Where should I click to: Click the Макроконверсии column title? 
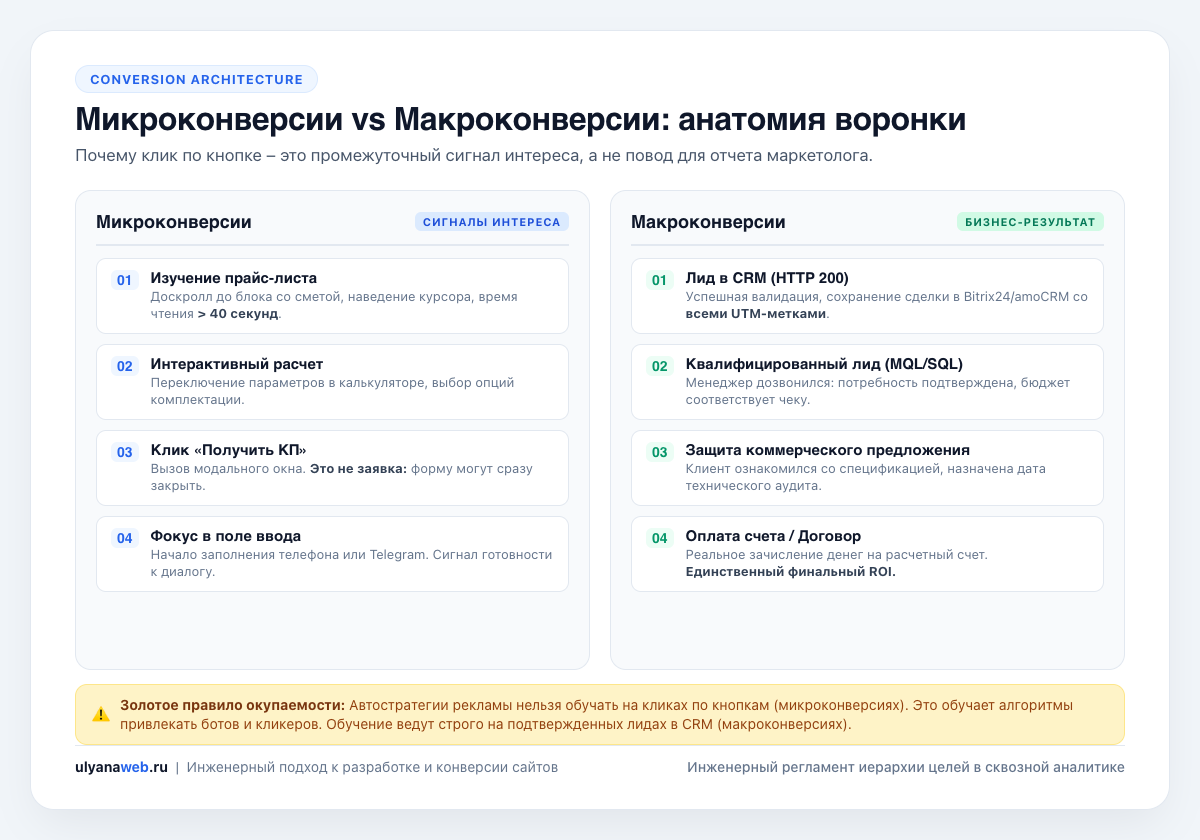pyautogui.click(x=708, y=222)
